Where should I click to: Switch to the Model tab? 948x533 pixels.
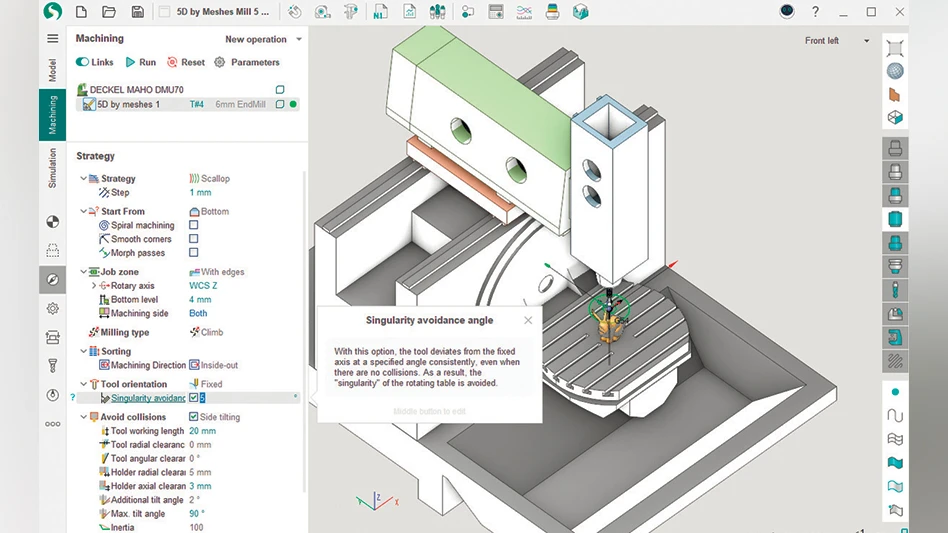tap(53, 70)
